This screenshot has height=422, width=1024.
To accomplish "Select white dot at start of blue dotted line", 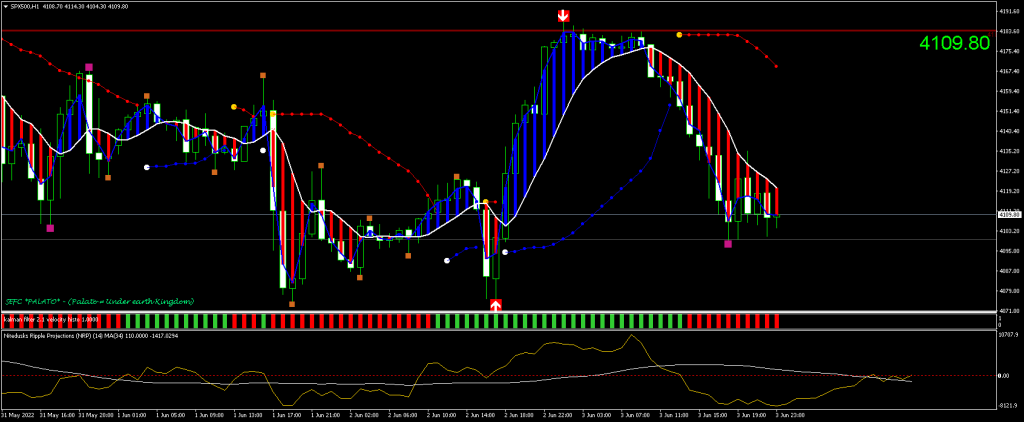I will [x=146, y=167].
